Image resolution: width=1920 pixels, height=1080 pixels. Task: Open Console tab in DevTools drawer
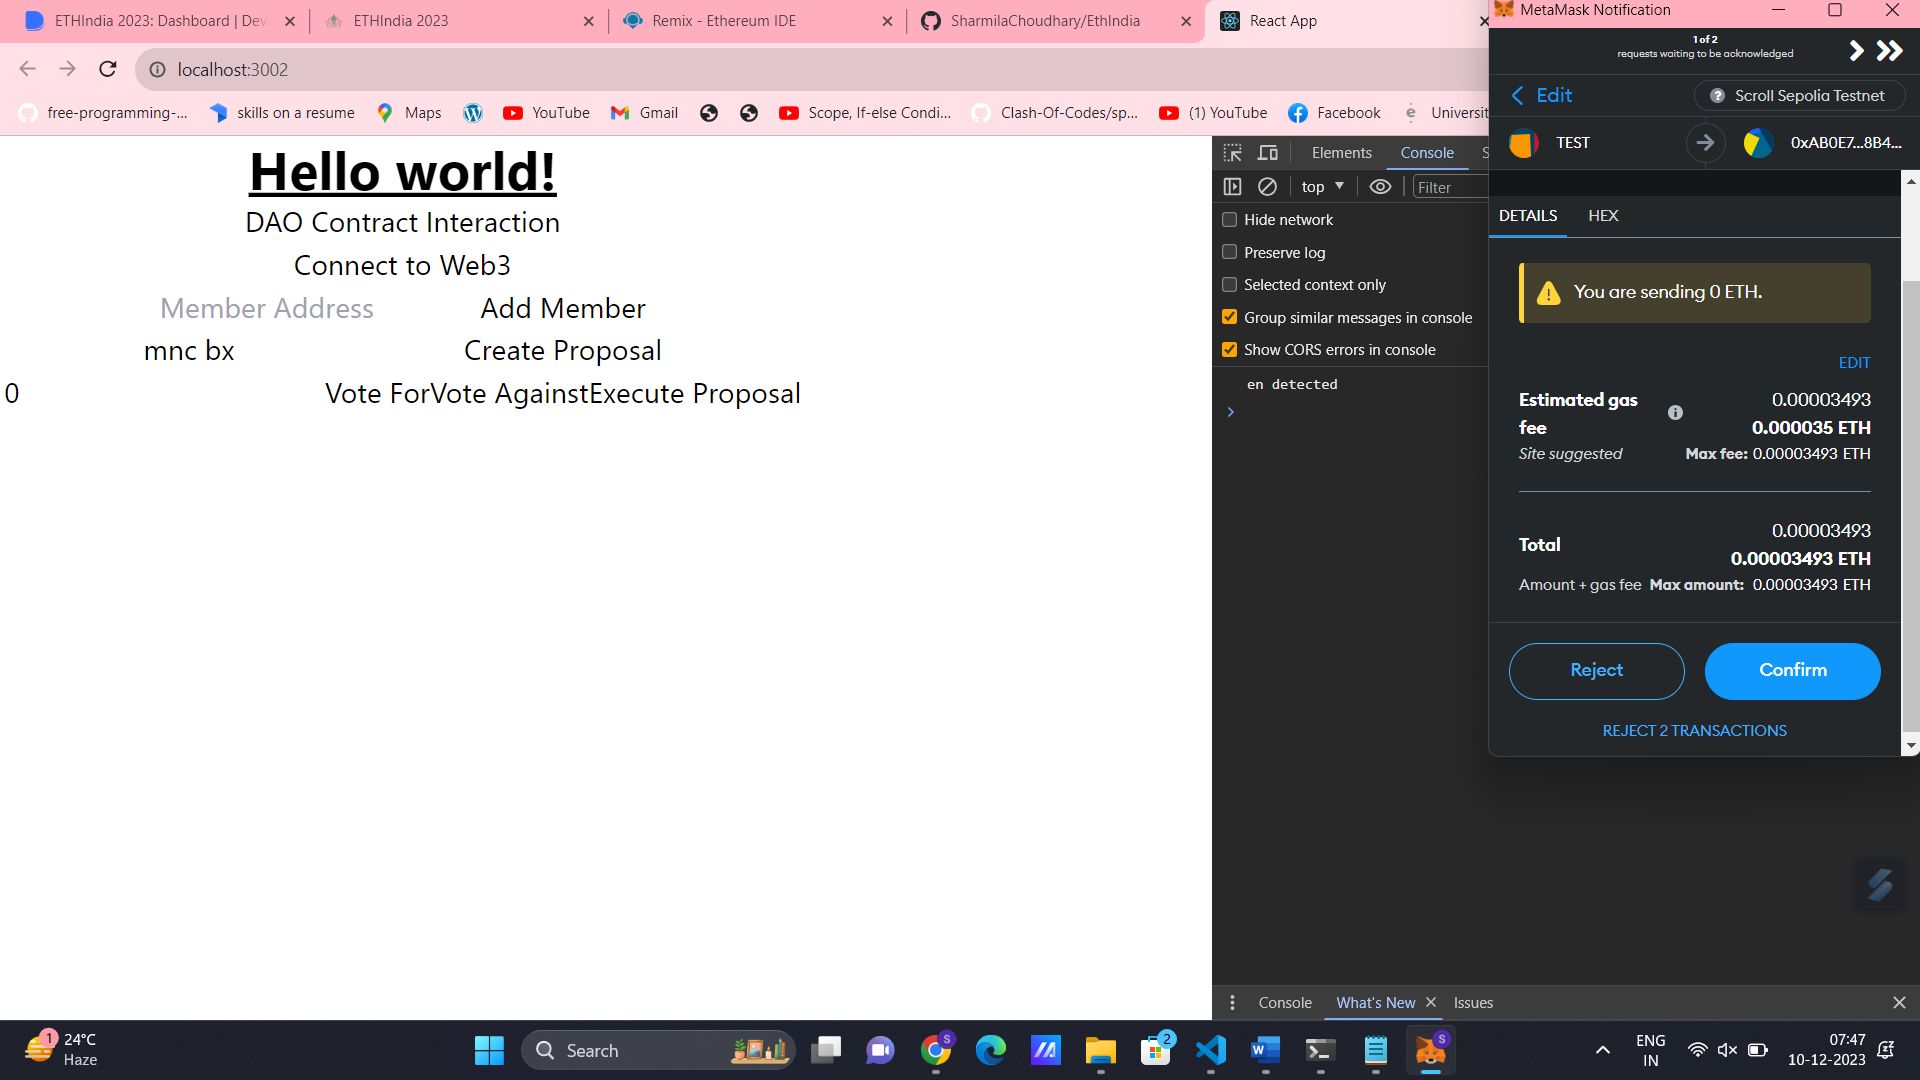1284,1002
